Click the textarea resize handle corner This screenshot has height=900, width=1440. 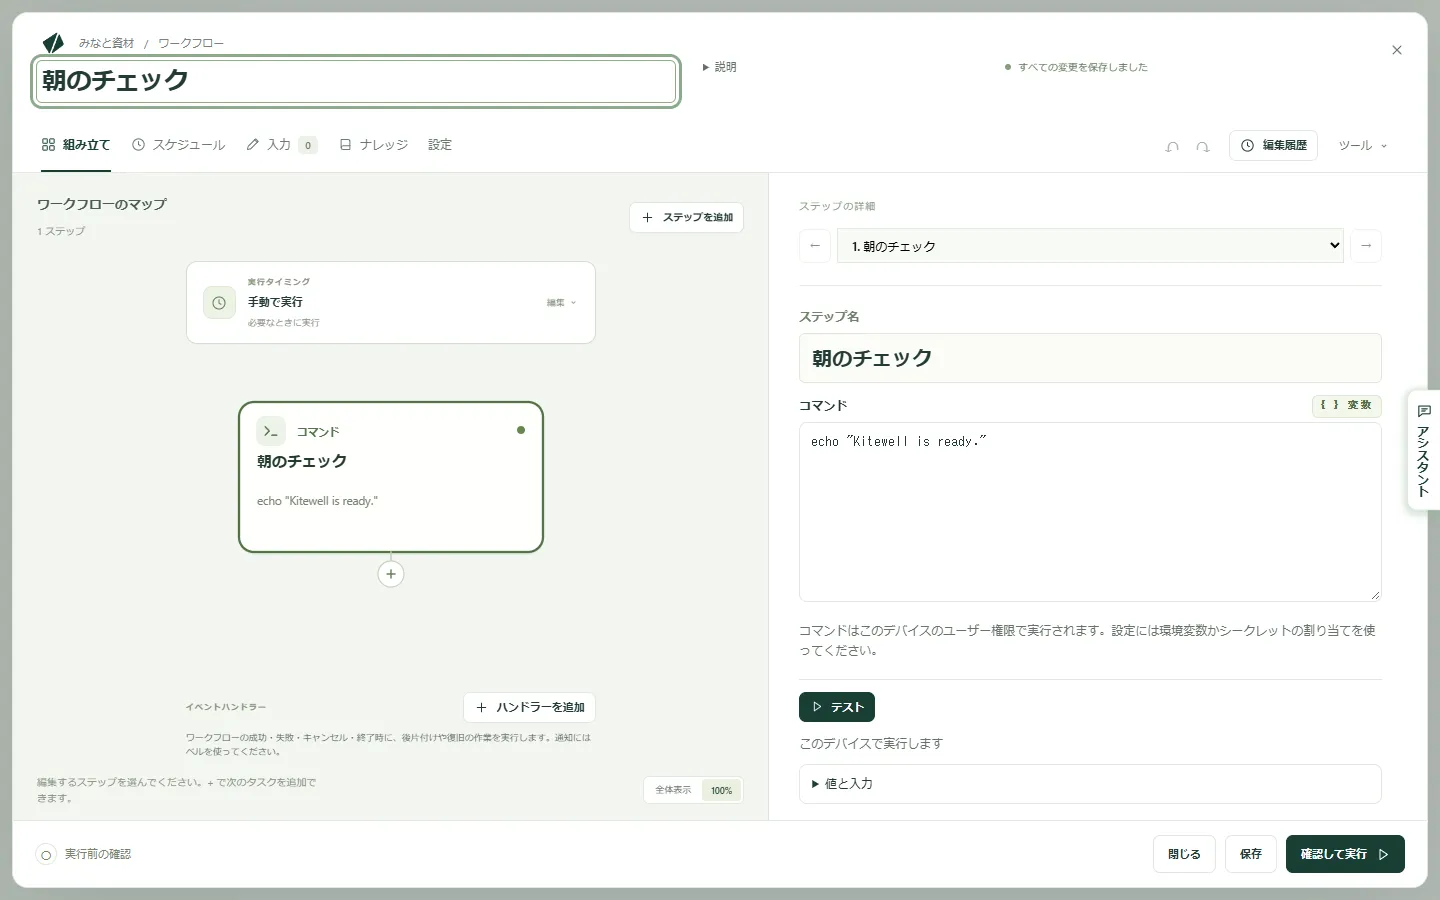(1375, 595)
